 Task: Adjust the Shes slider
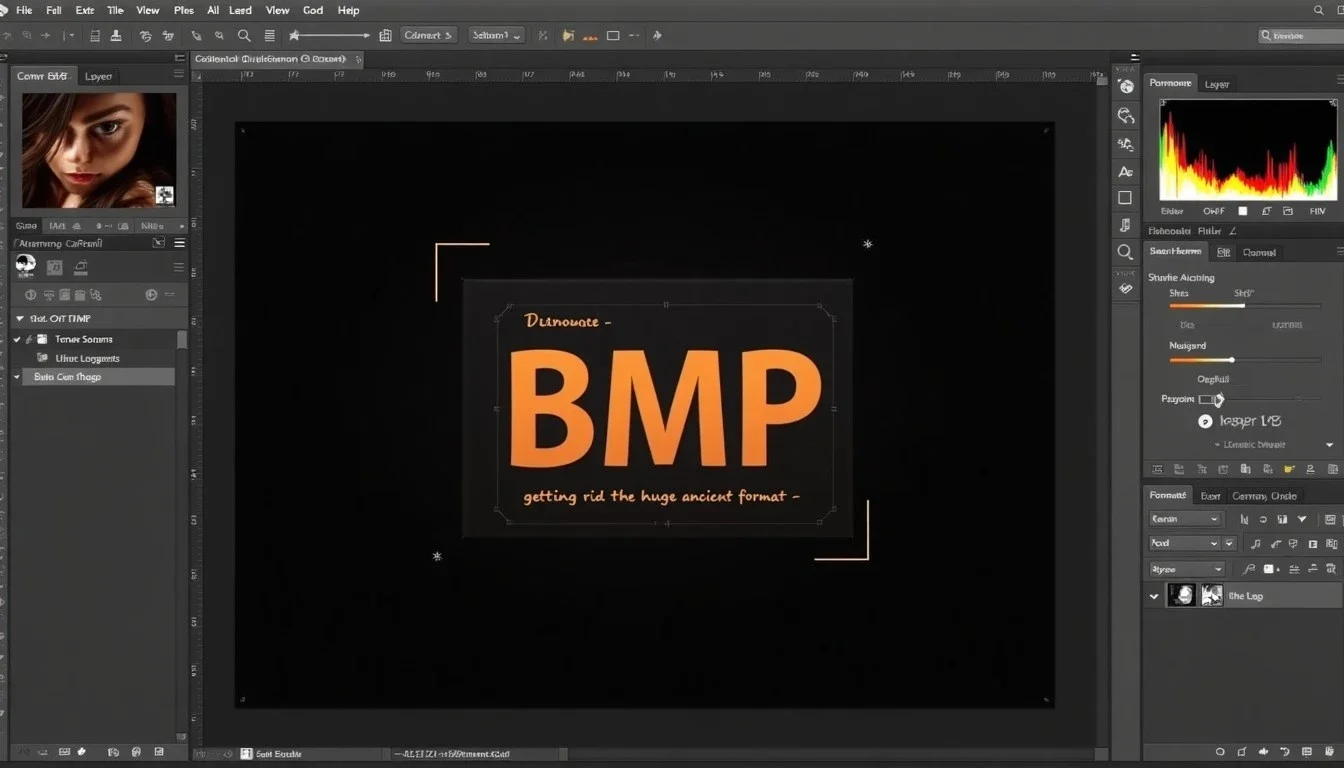click(x=1245, y=306)
